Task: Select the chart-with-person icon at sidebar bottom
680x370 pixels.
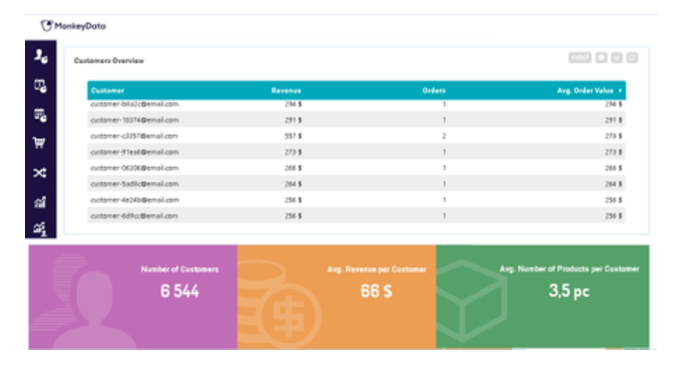Action: [40, 228]
